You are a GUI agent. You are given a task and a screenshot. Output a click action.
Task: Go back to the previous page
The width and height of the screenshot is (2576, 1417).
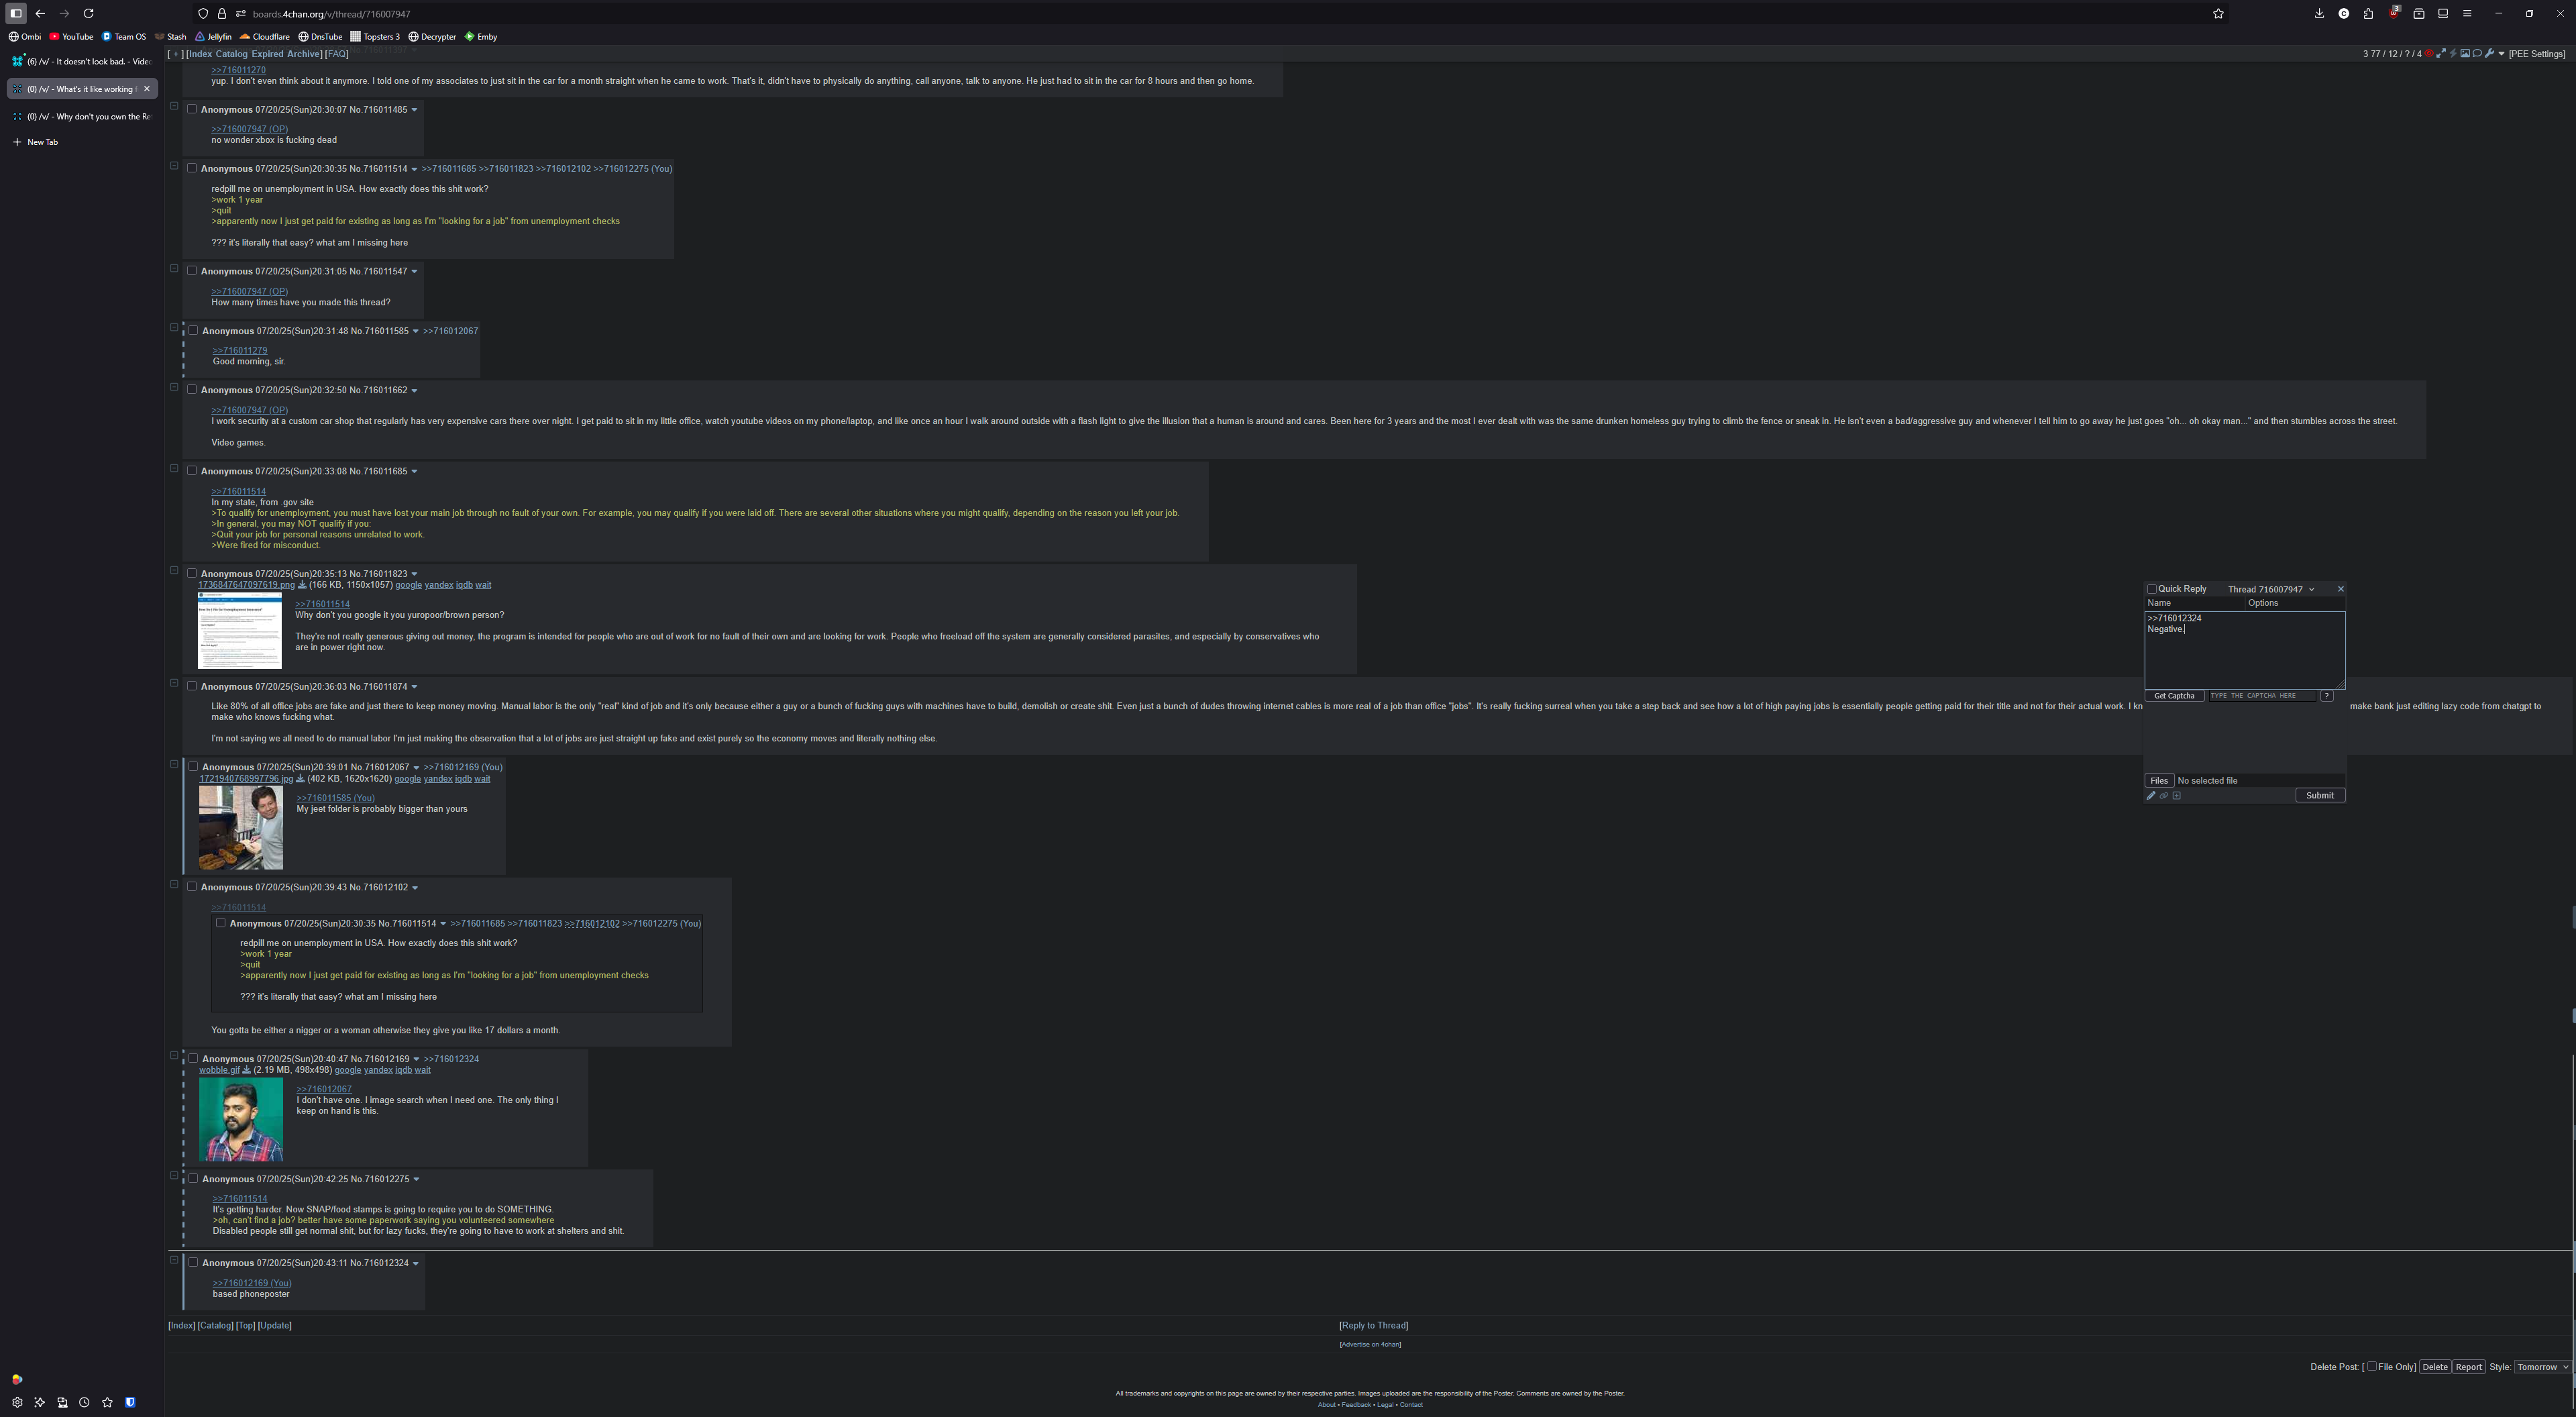(x=40, y=13)
